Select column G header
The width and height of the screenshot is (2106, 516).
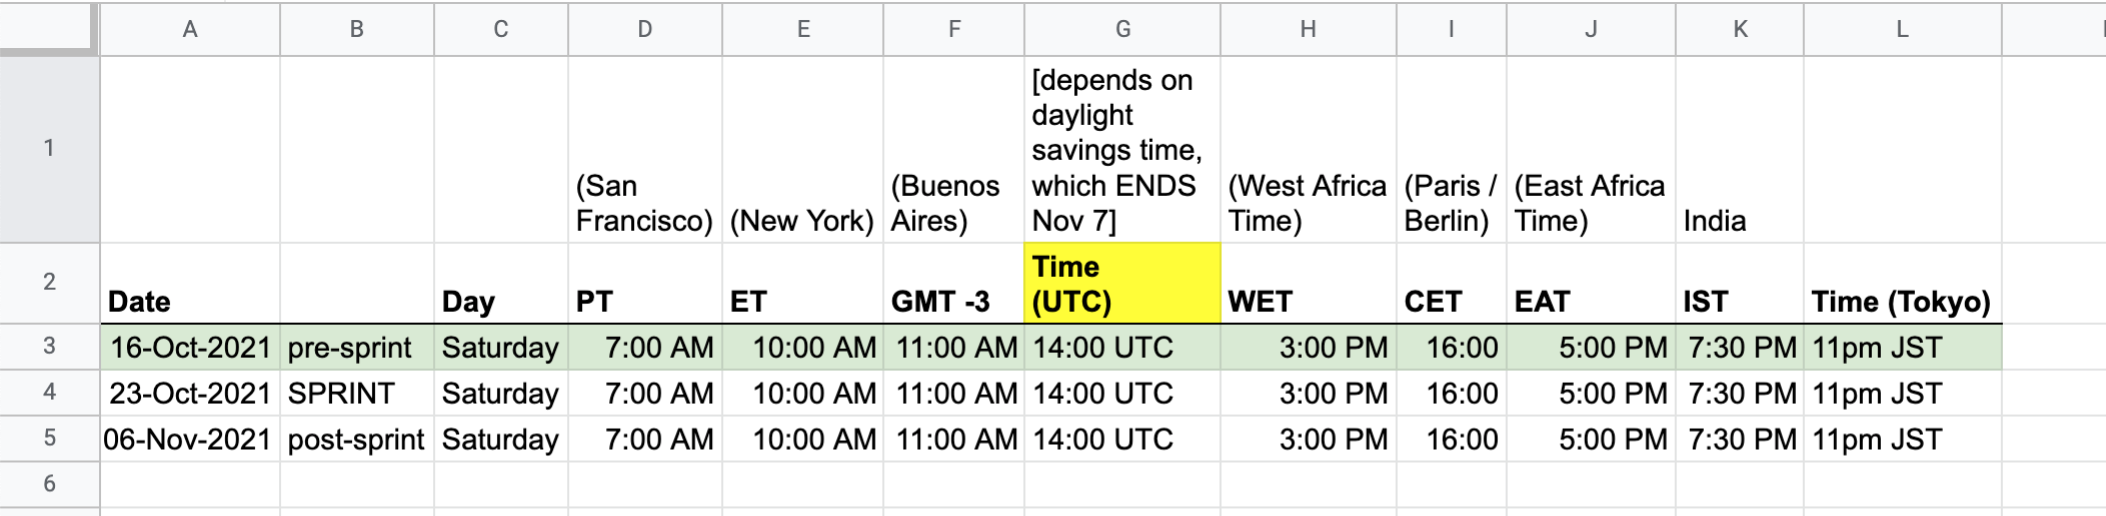tap(1122, 29)
